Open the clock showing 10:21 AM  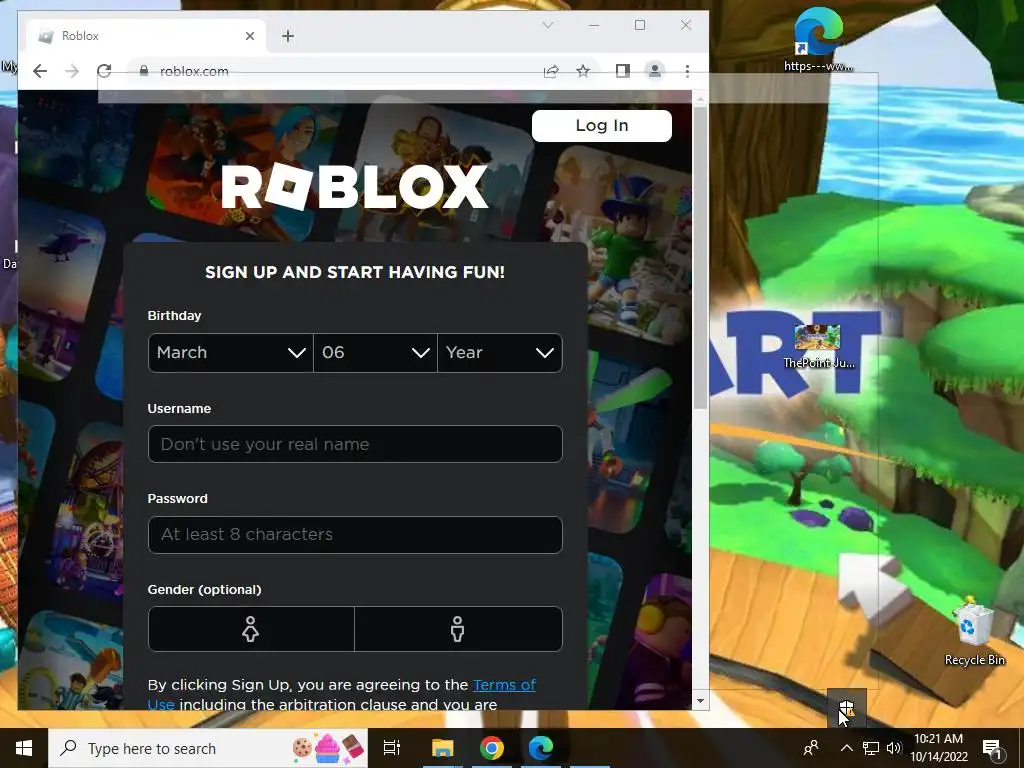[x=938, y=748]
